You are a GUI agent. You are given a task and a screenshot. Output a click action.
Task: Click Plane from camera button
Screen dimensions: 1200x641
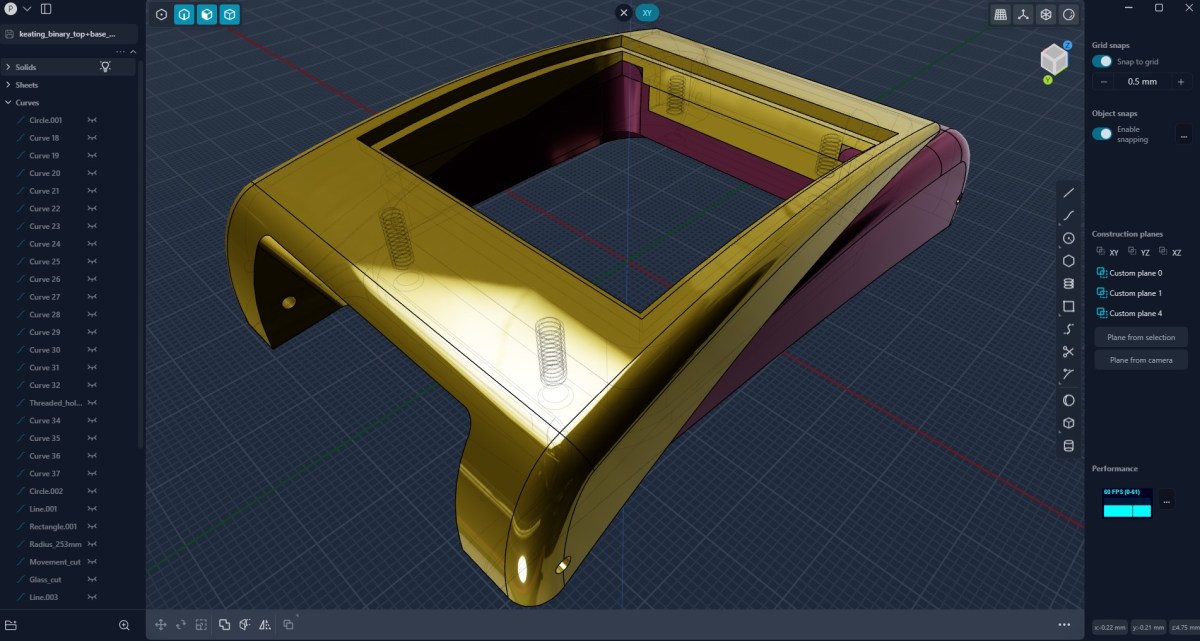pos(1141,360)
